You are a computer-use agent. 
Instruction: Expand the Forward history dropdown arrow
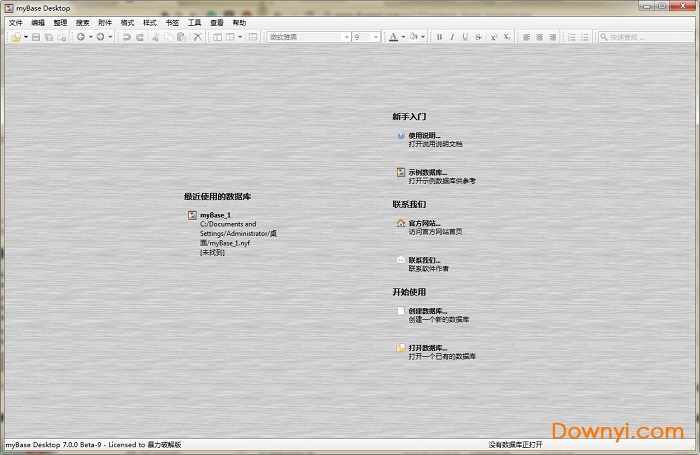pos(110,37)
